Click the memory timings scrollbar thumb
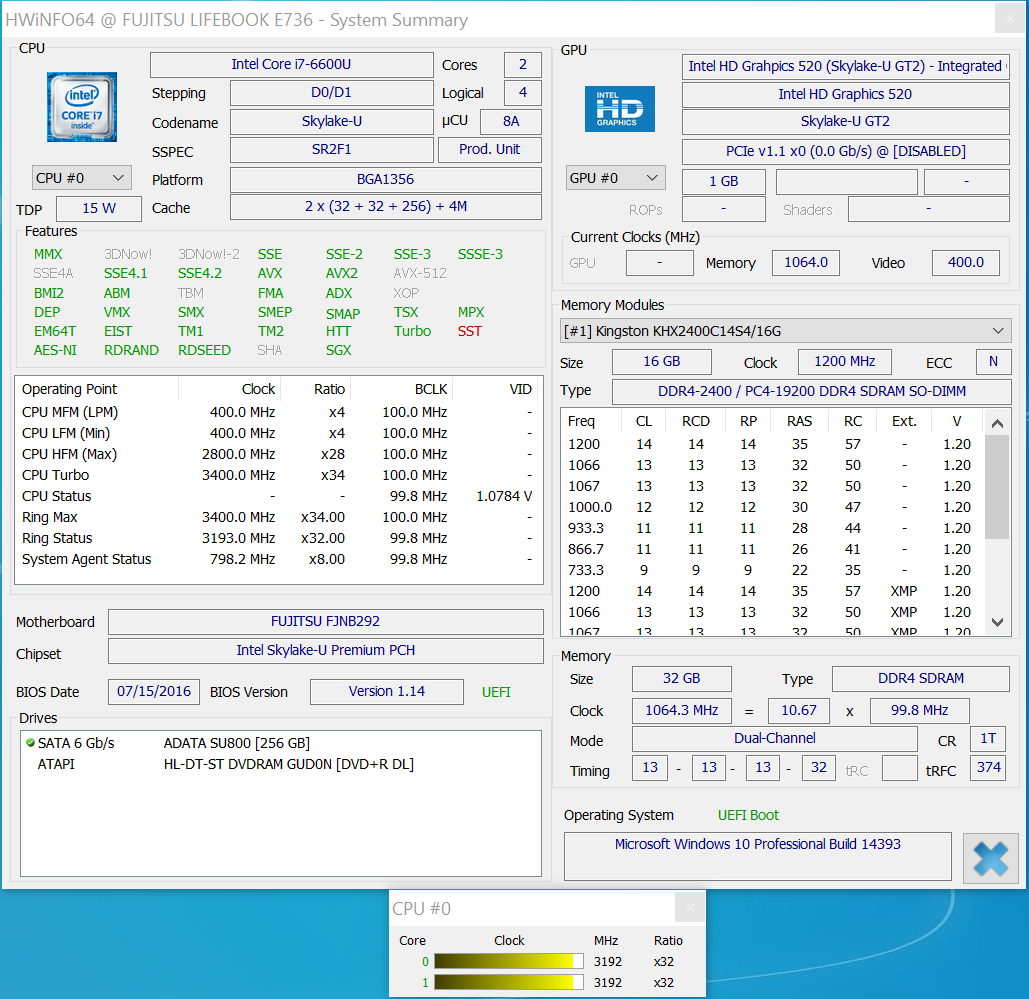This screenshot has width=1029, height=999. 998,487
